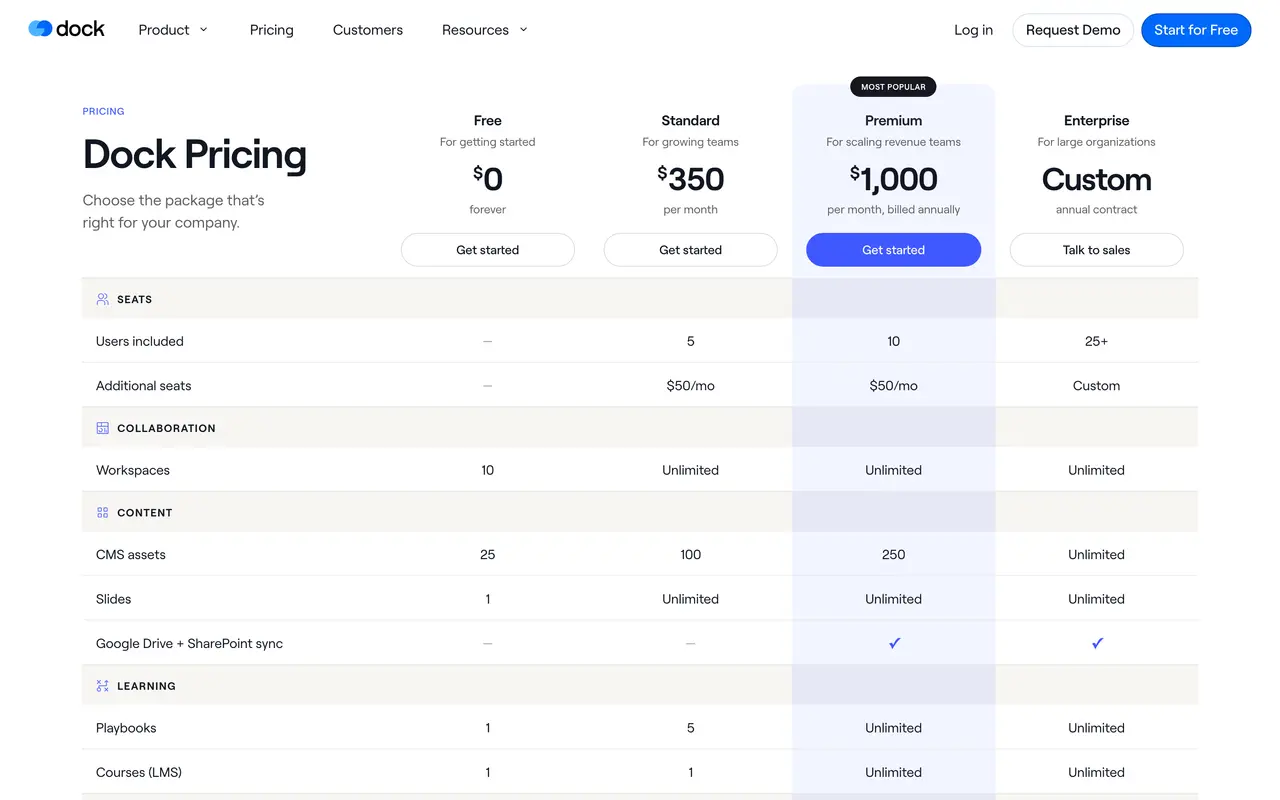Image resolution: width=1280 pixels, height=800 pixels.
Task: Click Free CMS assets value 25
Action: (x=488, y=554)
